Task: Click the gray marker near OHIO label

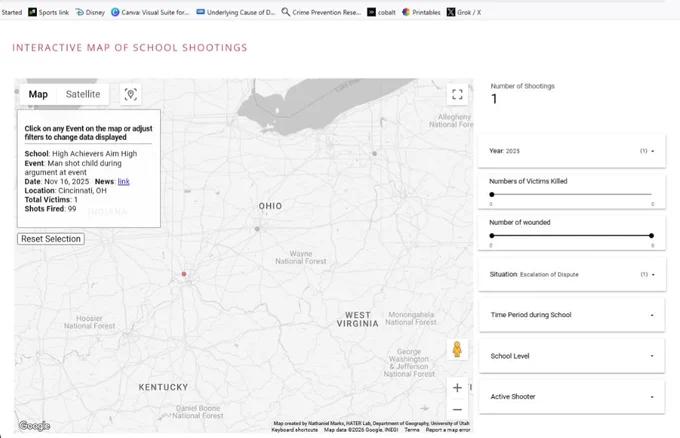Action: click(x=257, y=229)
